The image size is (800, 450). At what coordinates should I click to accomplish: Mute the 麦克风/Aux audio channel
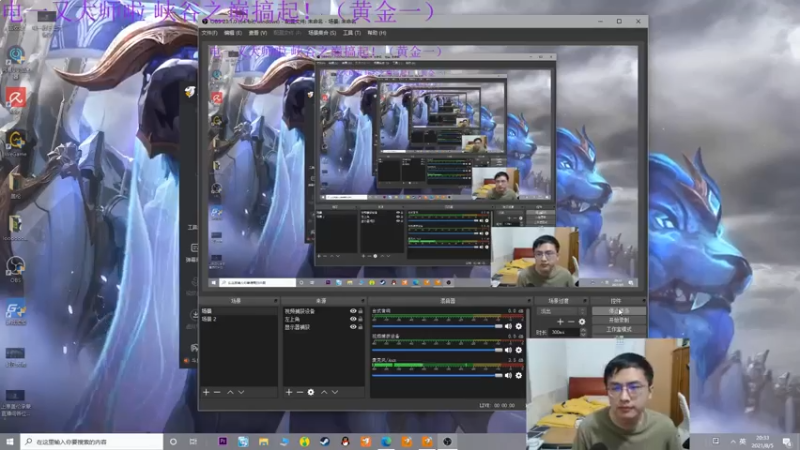(x=508, y=375)
